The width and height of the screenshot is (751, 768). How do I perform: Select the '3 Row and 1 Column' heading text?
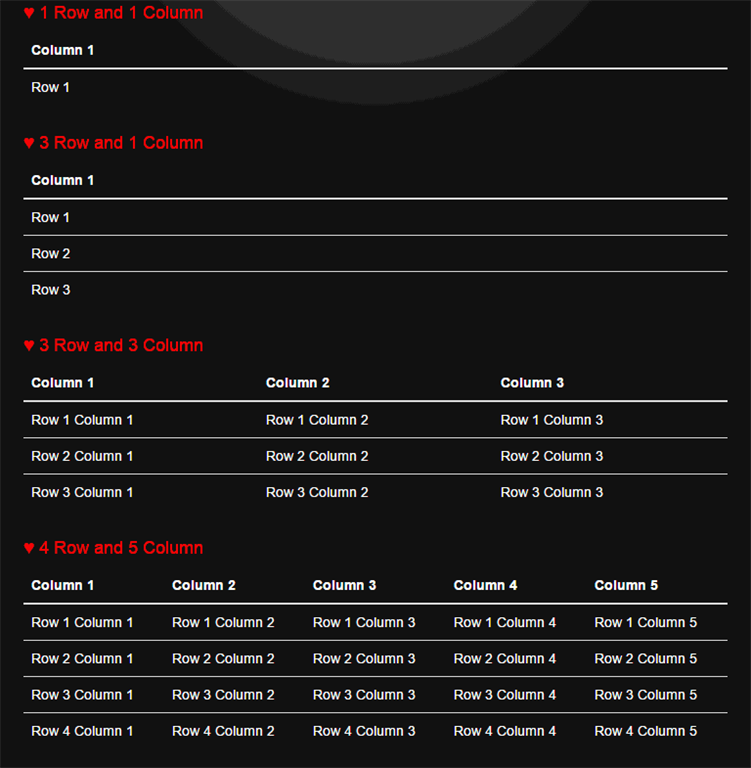click(121, 143)
